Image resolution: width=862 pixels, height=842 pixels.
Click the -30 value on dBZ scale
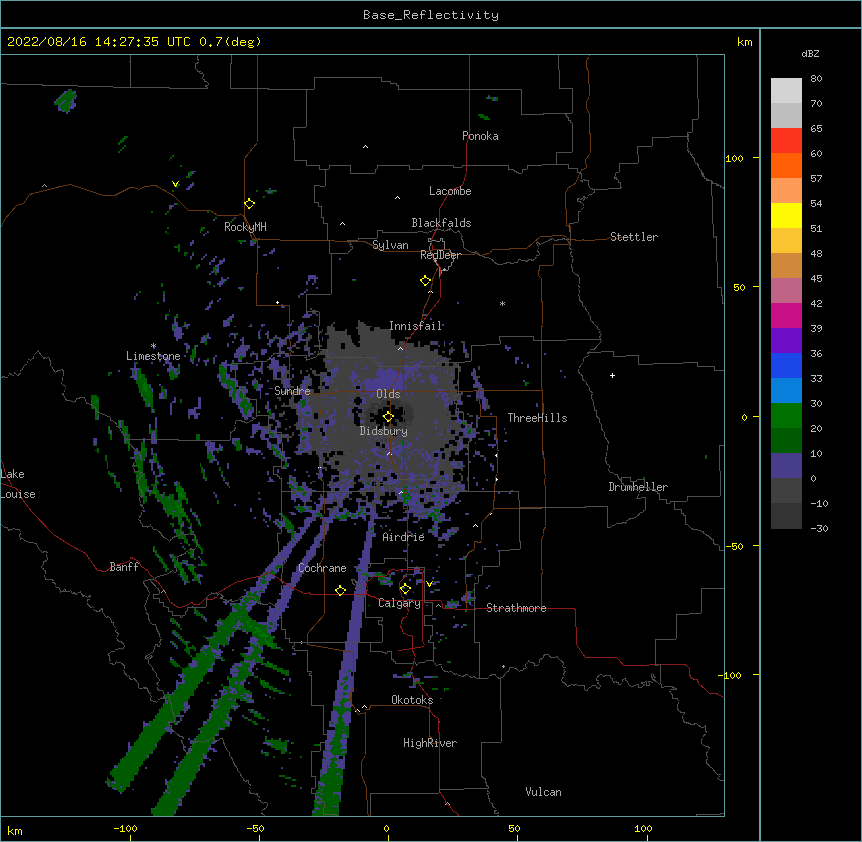coord(819,528)
